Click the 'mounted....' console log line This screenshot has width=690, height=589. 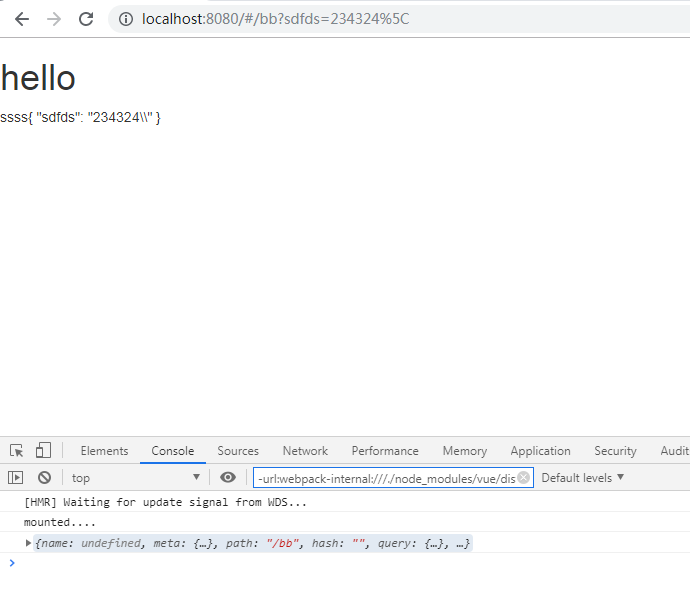point(60,522)
